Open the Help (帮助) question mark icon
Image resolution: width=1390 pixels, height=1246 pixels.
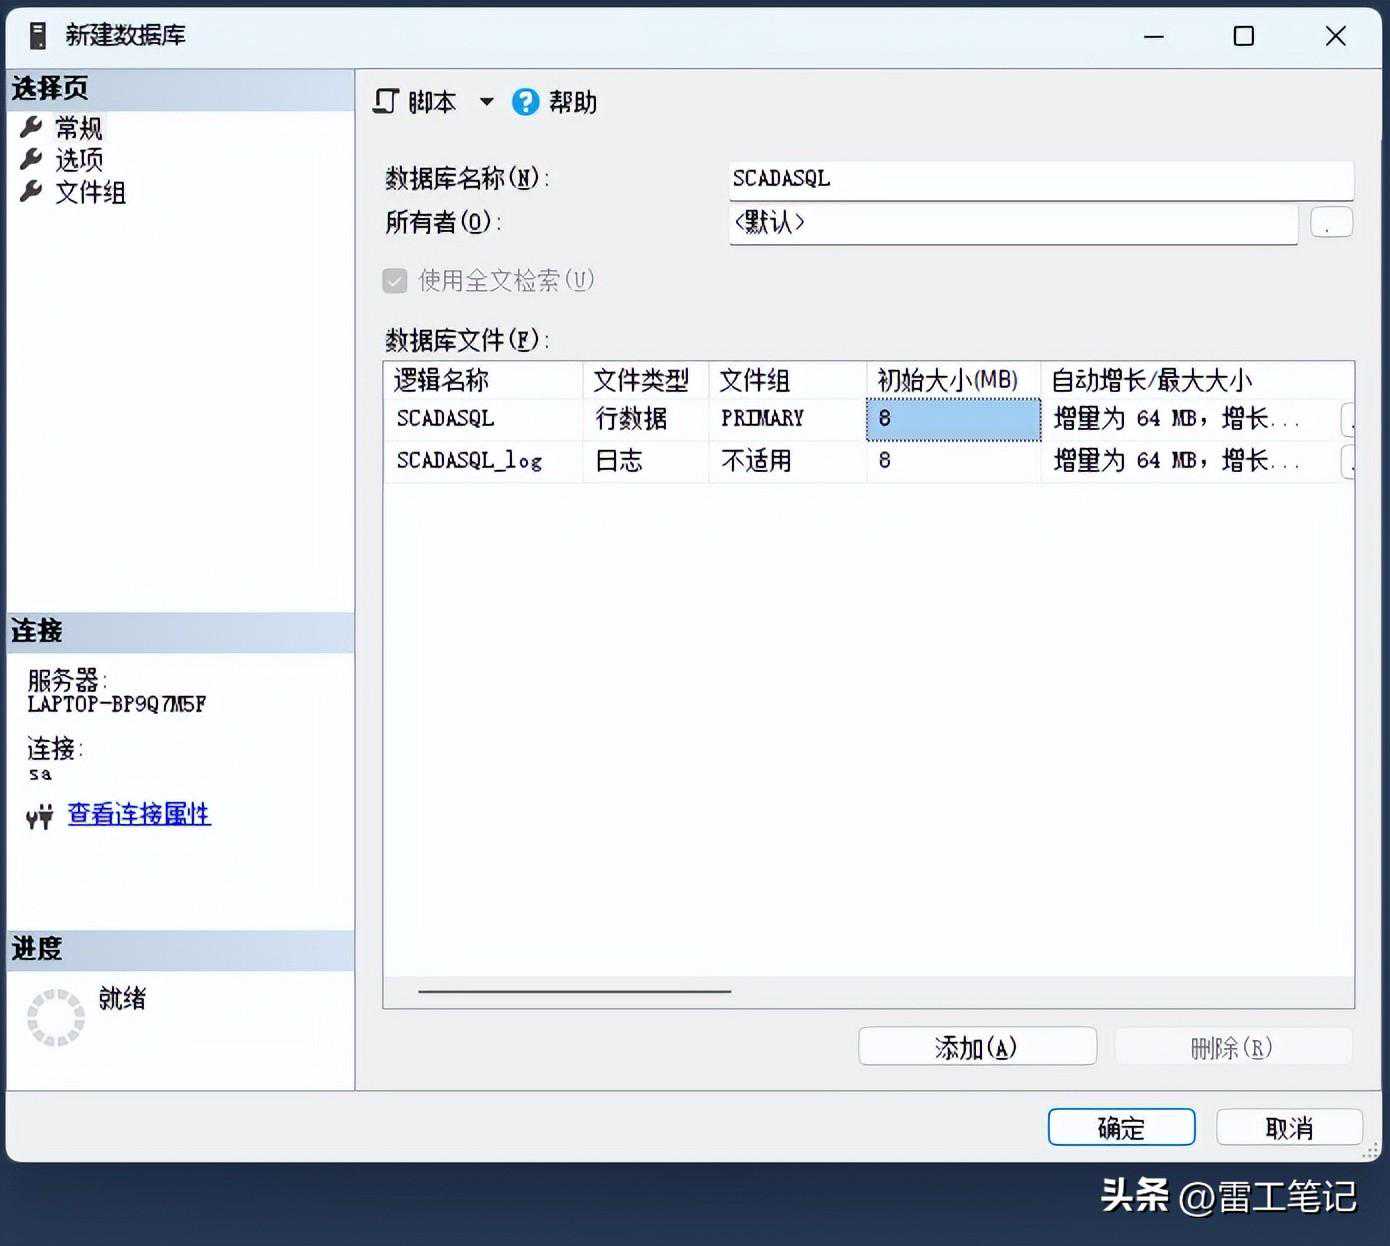(525, 102)
